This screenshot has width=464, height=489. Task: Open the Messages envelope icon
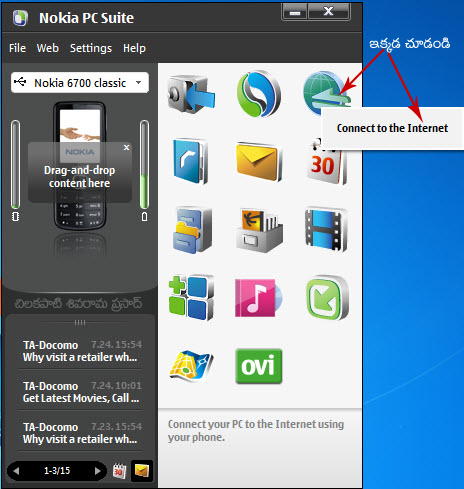coord(259,162)
